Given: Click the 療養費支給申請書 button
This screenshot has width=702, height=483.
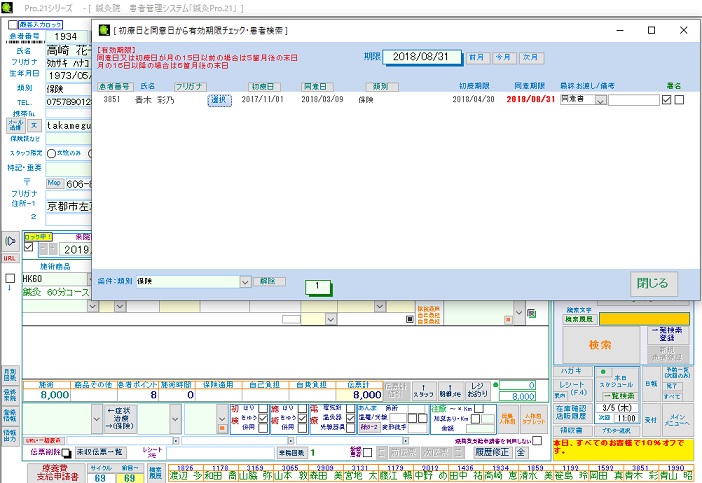Looking at the screenshot, I should (57, 473).
